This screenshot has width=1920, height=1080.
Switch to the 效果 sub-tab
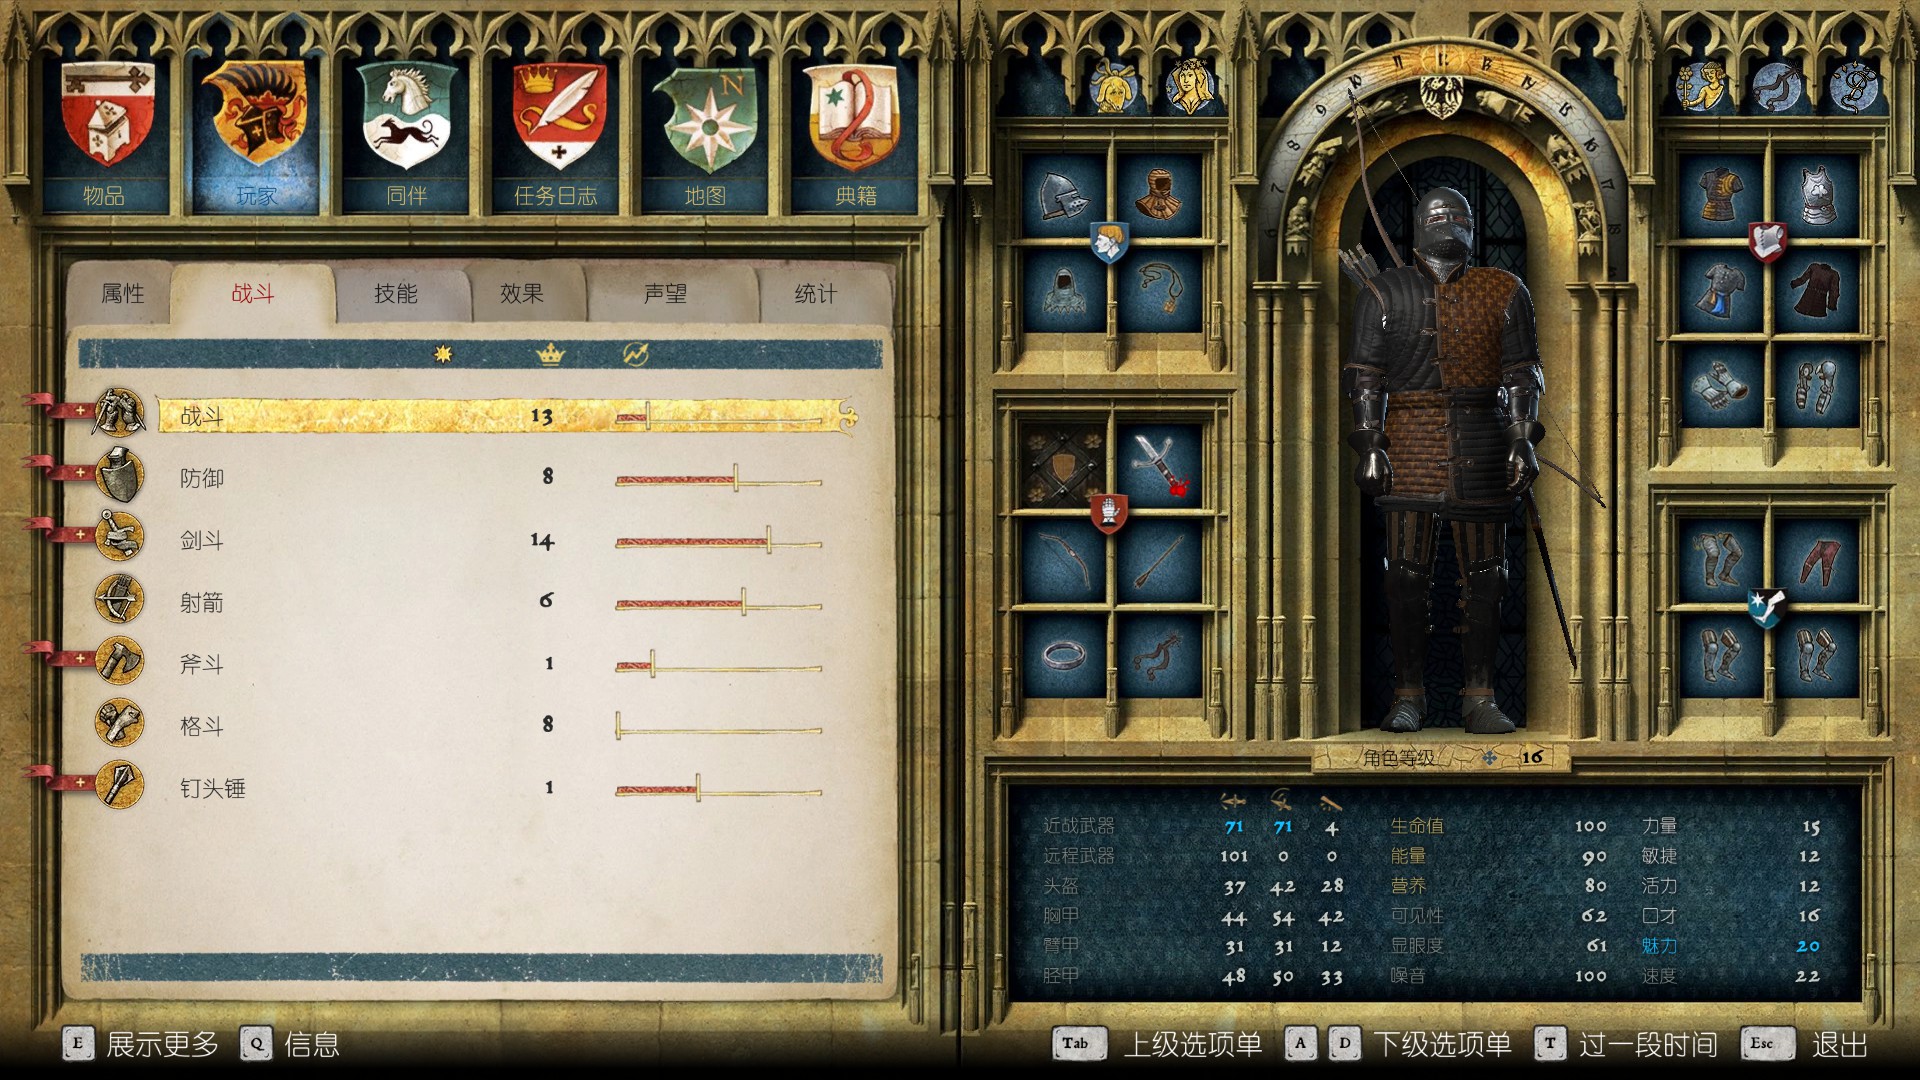[x=522, y=293]
